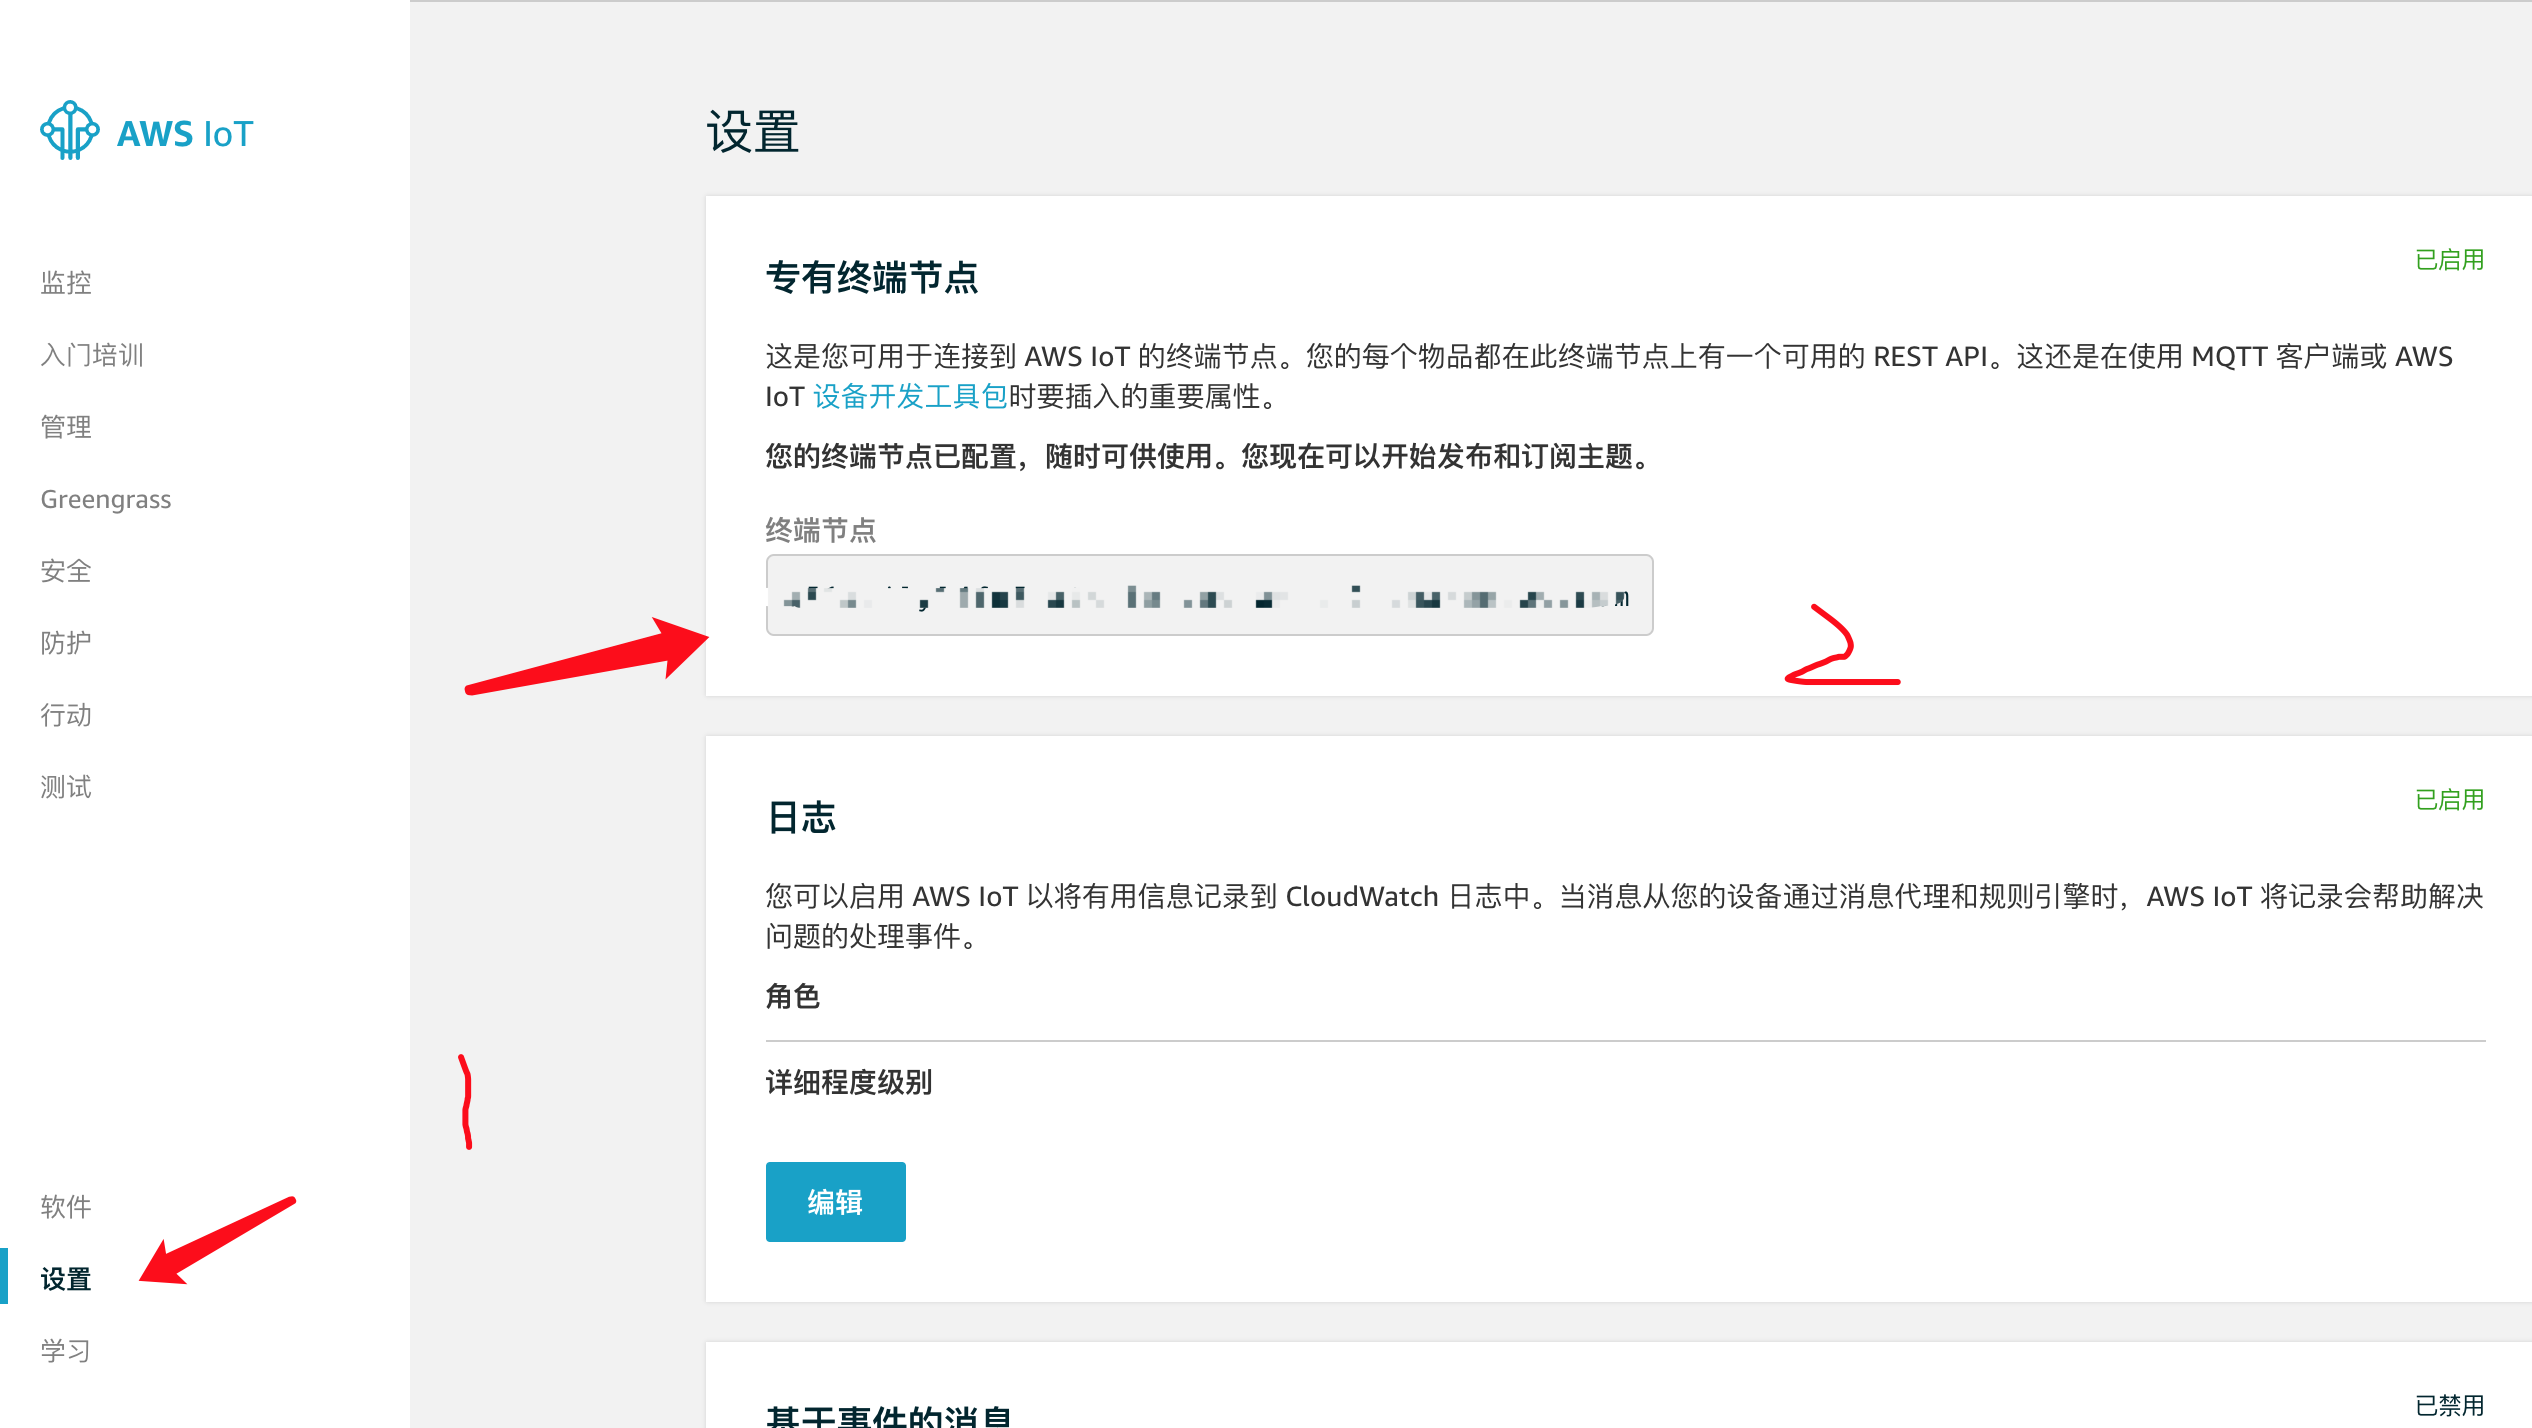Click 已启用 status on 日志 card
The width and height of the screenshot is (2532, 1428).
[2448, 800]
